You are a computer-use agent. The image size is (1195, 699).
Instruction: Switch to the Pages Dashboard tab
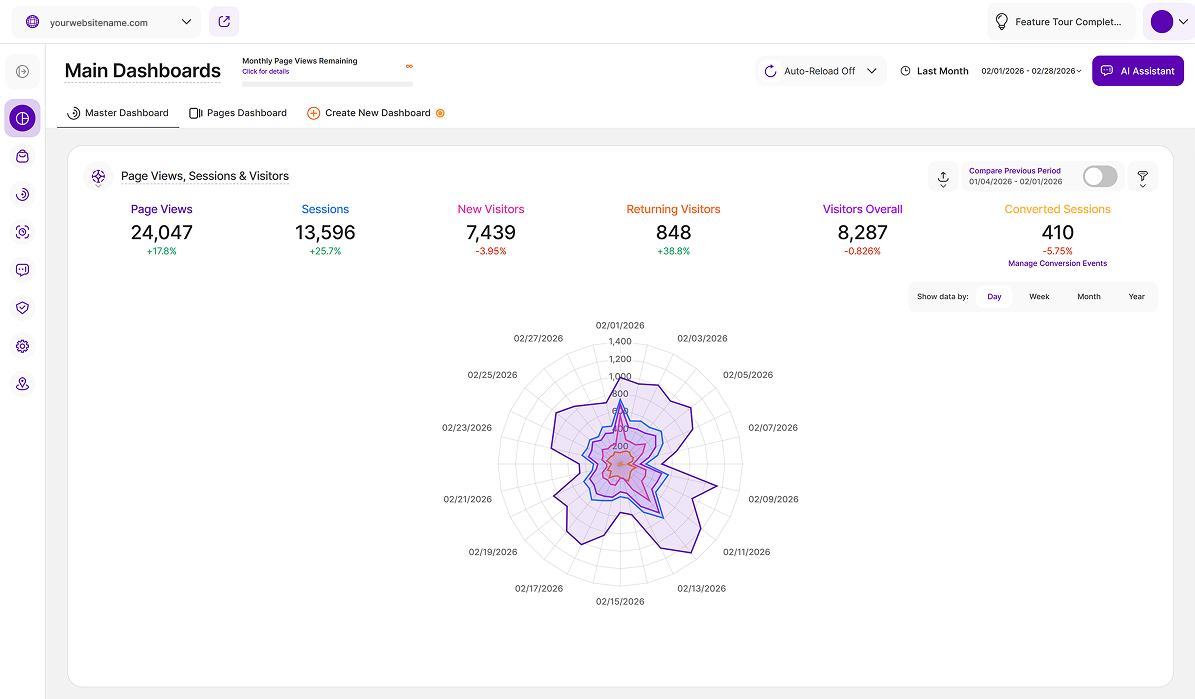pos(238,113)
